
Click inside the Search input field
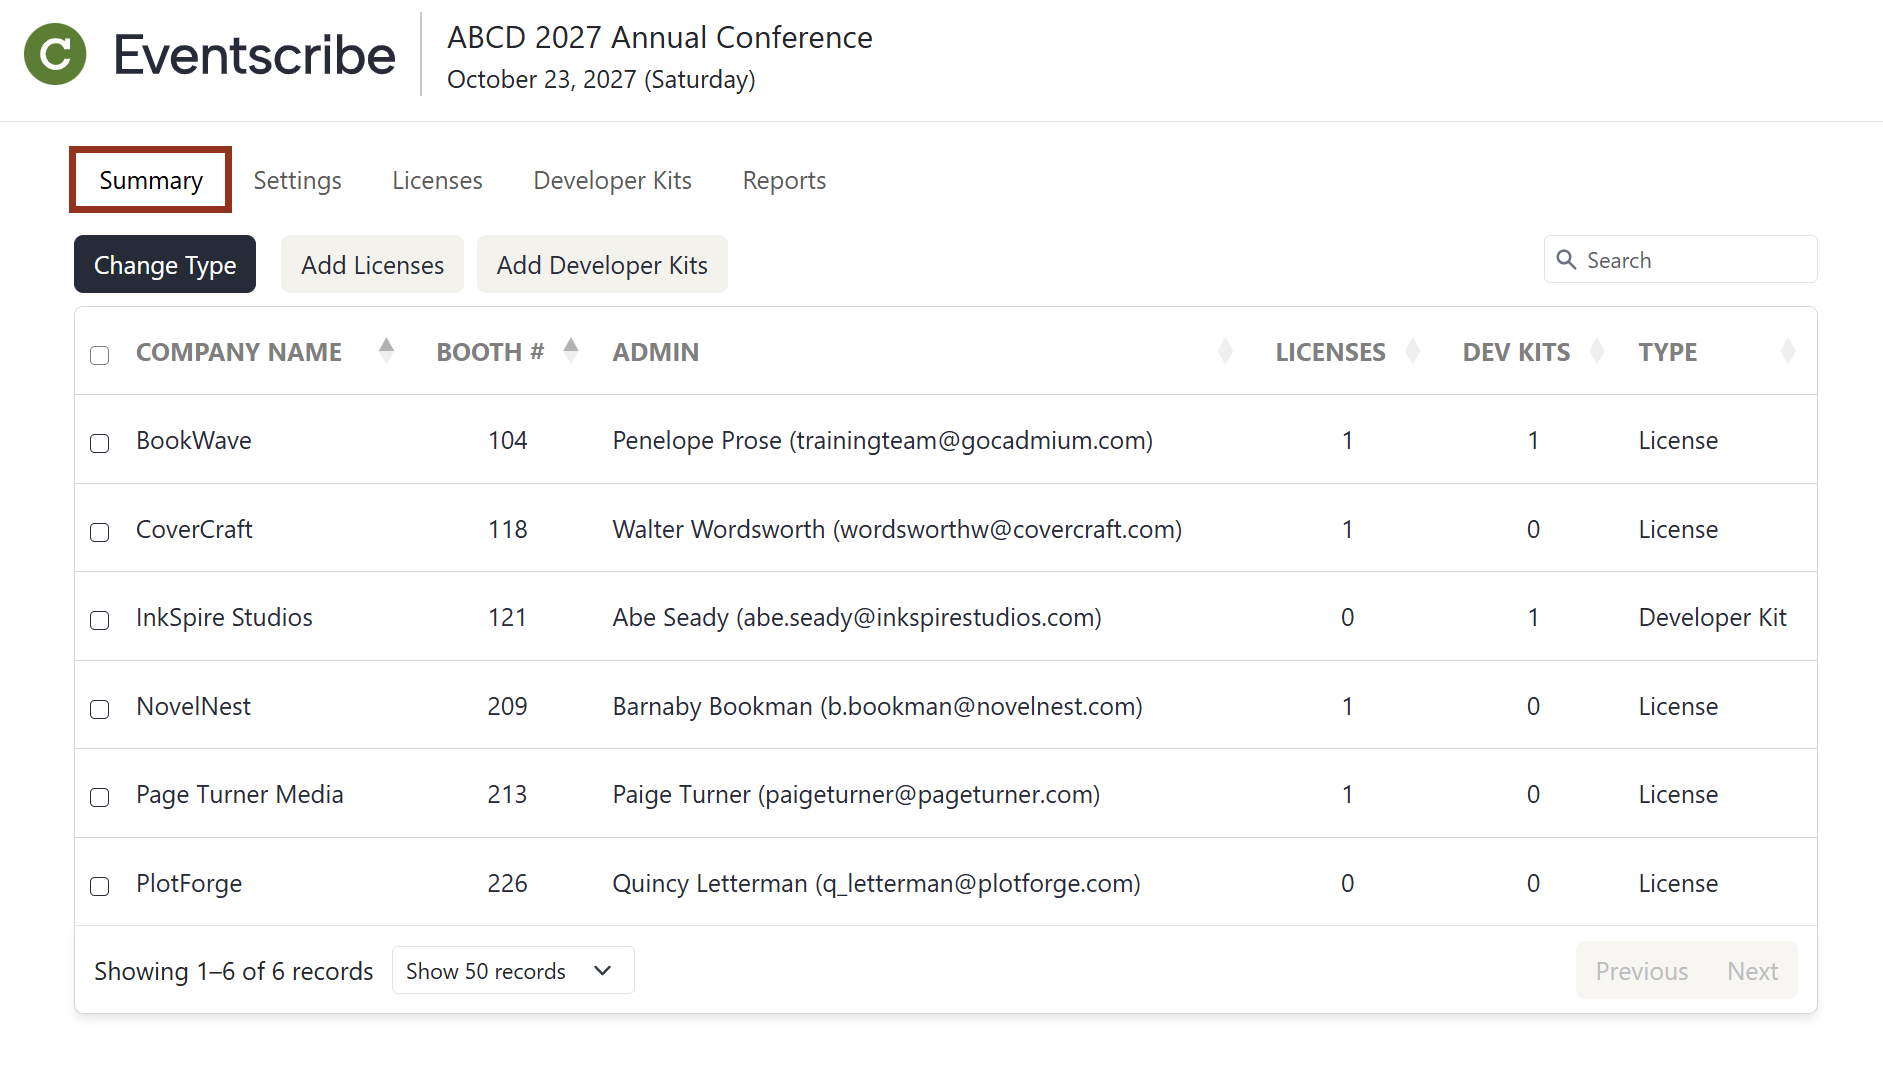point(1690,259)
